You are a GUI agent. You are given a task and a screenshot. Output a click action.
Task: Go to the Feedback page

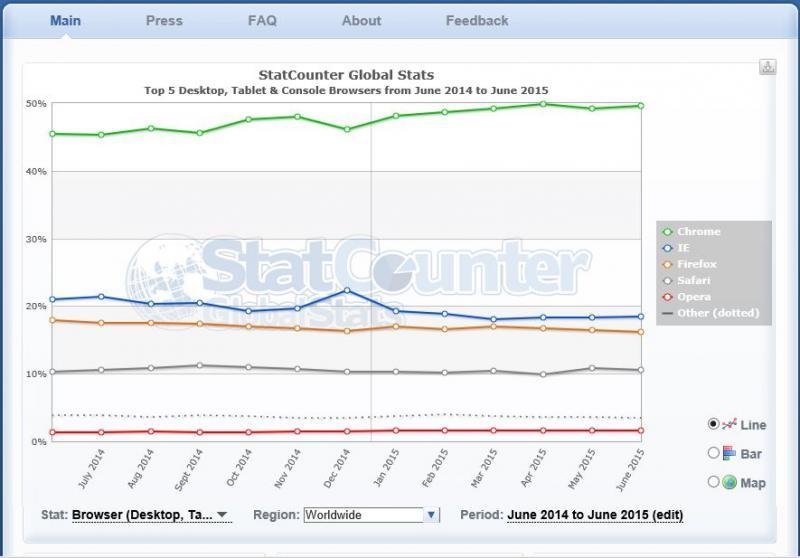(477, 20)
